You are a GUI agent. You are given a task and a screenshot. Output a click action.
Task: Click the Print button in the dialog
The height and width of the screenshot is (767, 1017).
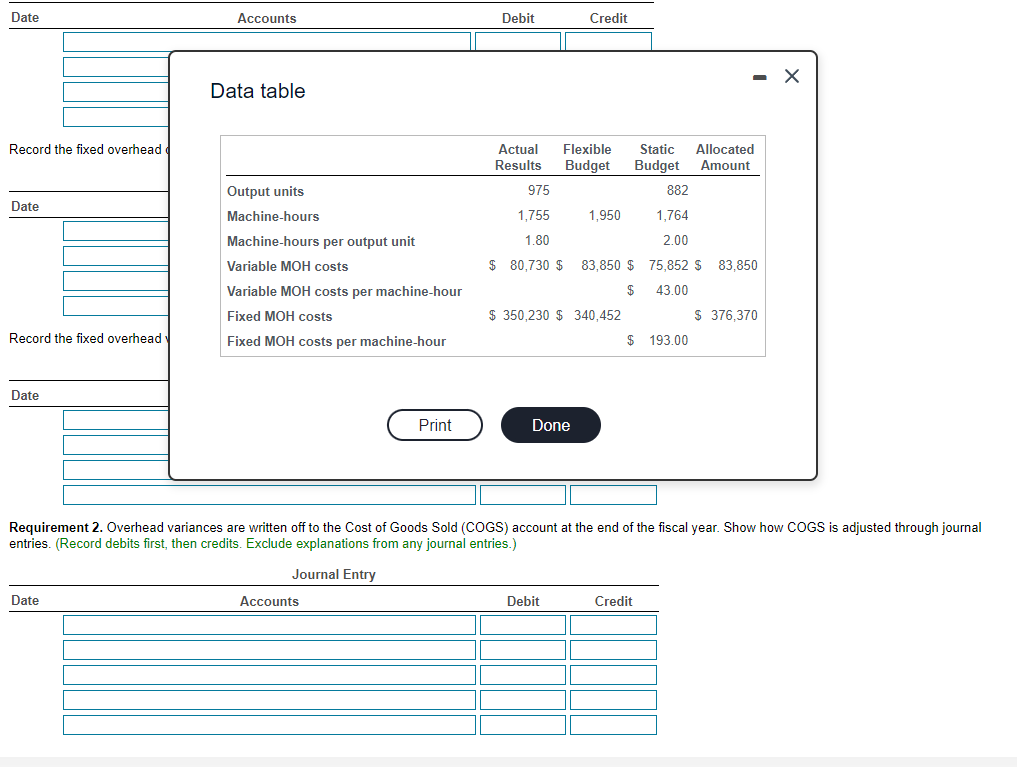coord(434,424)
